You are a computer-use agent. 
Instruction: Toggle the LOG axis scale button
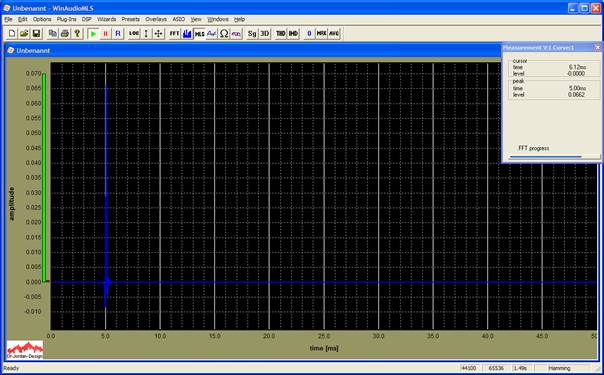[134, 33]
